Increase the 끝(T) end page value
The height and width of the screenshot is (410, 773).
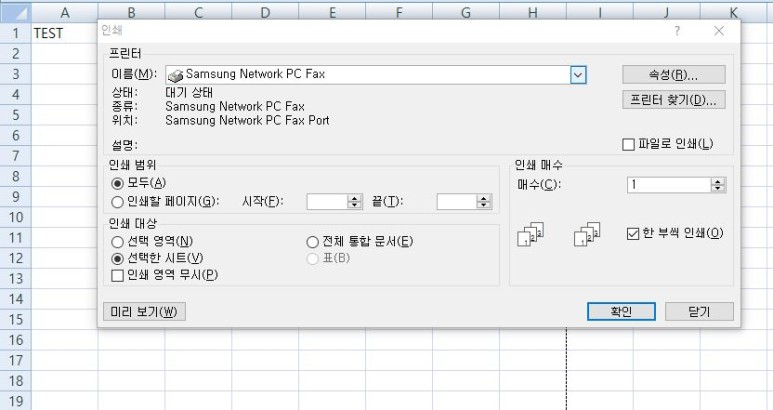pos(484,198)
